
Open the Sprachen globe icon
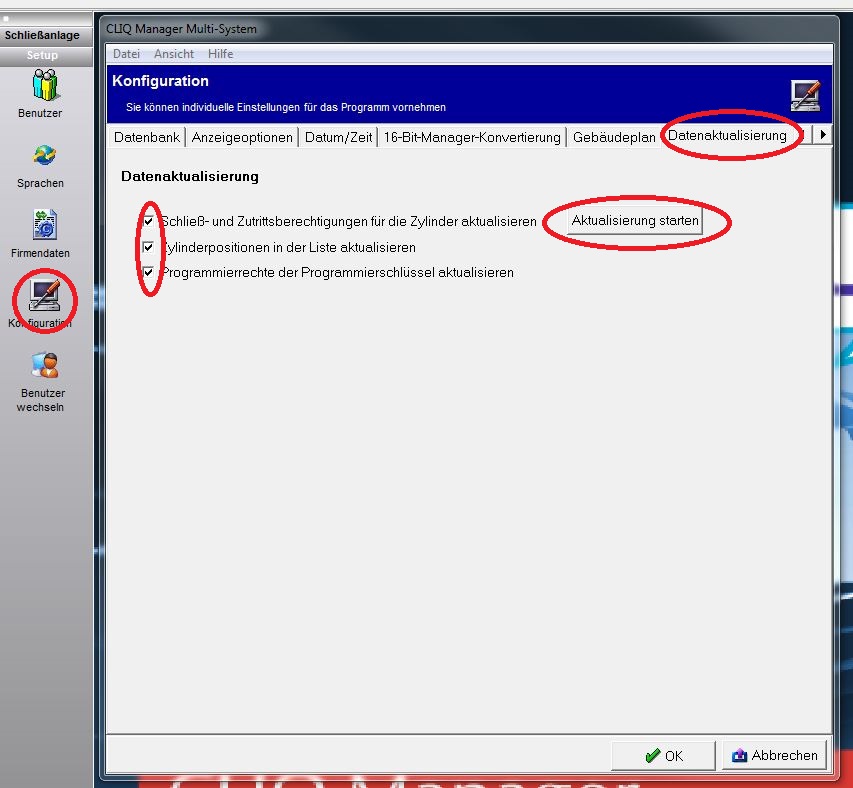tap(44, 156)
